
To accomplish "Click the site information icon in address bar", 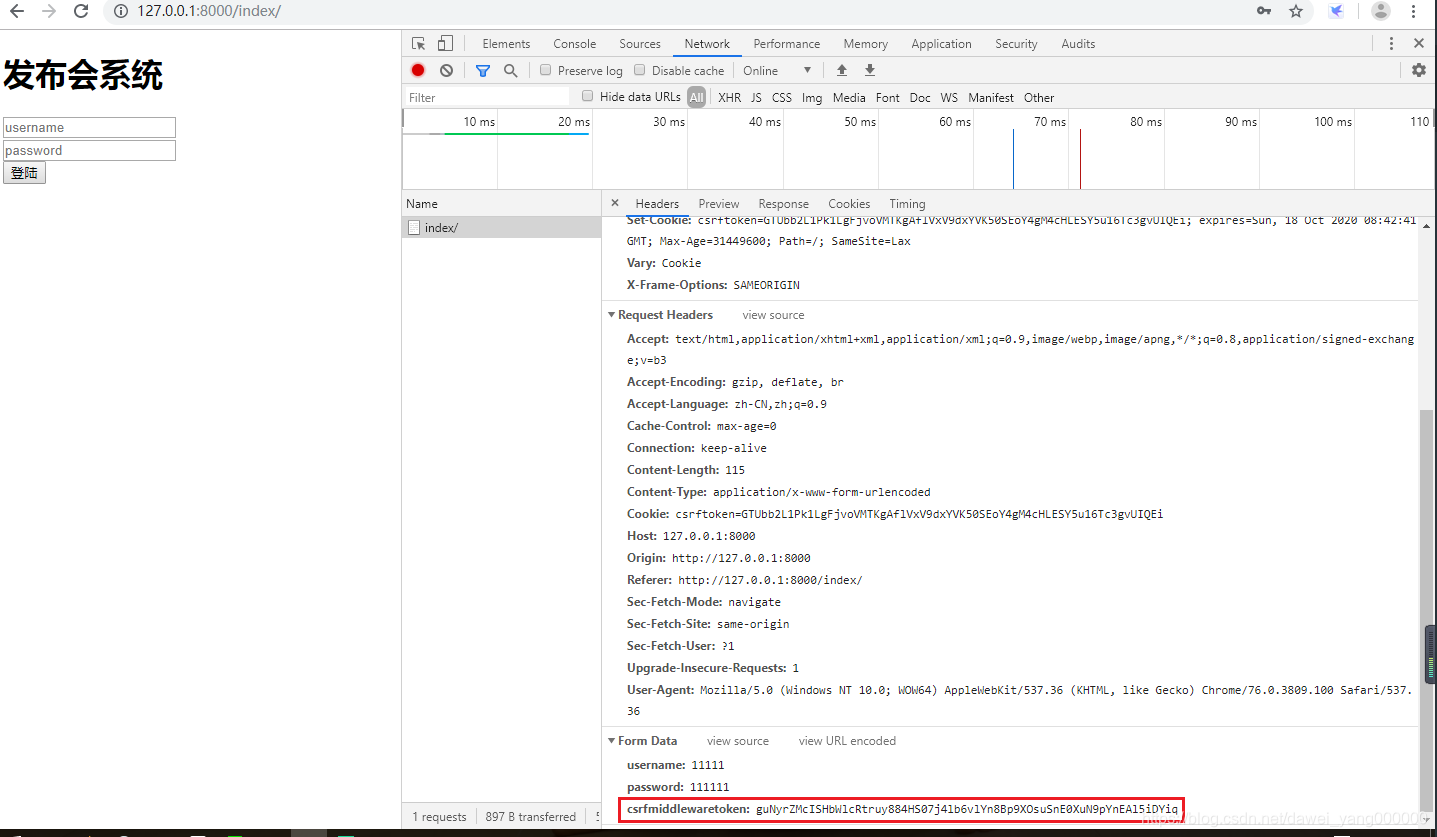I will coord(121,11).
